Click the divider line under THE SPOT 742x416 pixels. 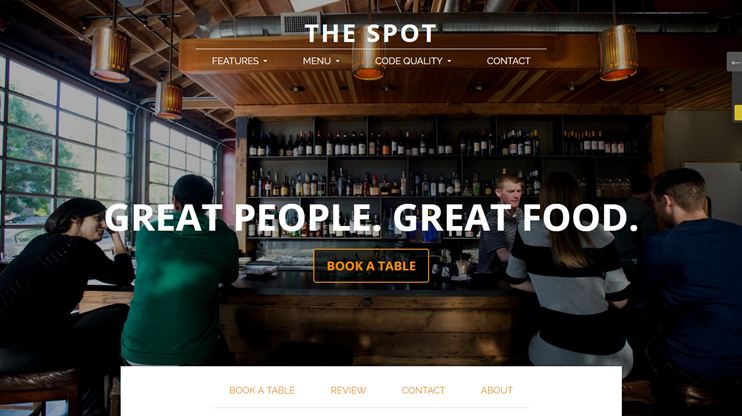pyautogui.click(x=371, y=49)
